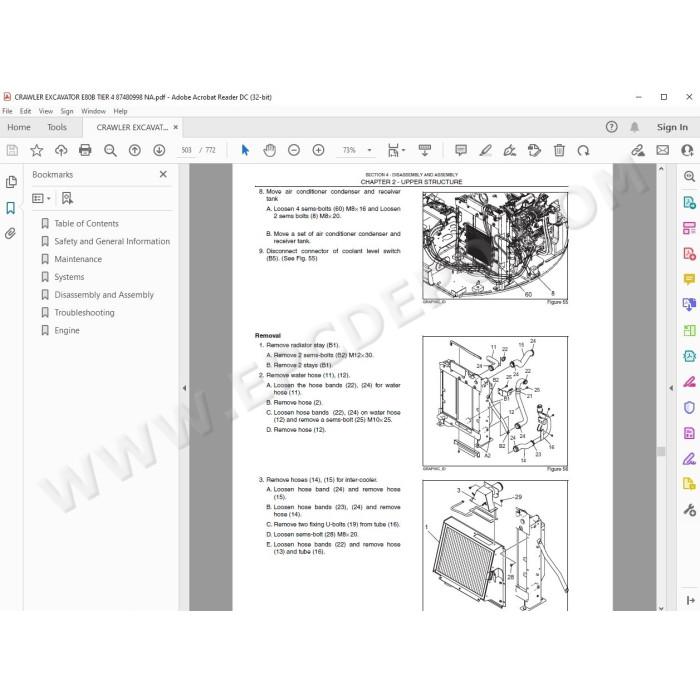Click the page number field 503
This screenshot has height=700, width=700.
point(186,150)
